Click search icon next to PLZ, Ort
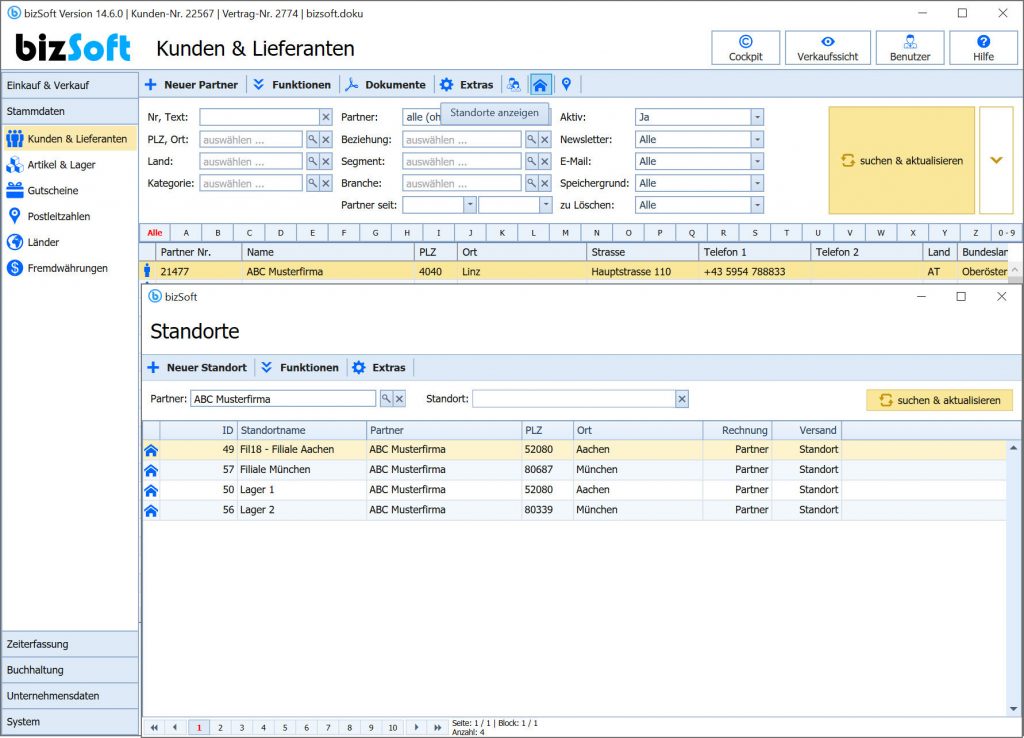Viewport: 1024px width, 738px height. click(x=313, y=140)
